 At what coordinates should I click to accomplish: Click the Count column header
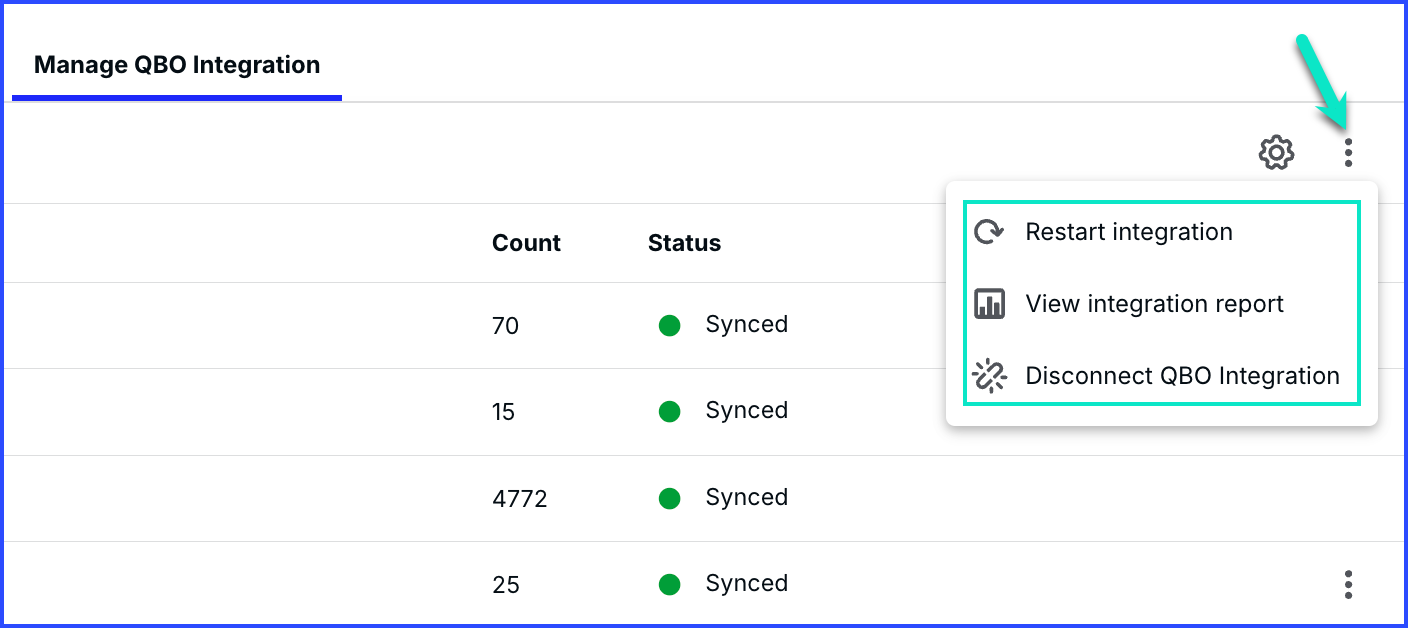(526, 243)
